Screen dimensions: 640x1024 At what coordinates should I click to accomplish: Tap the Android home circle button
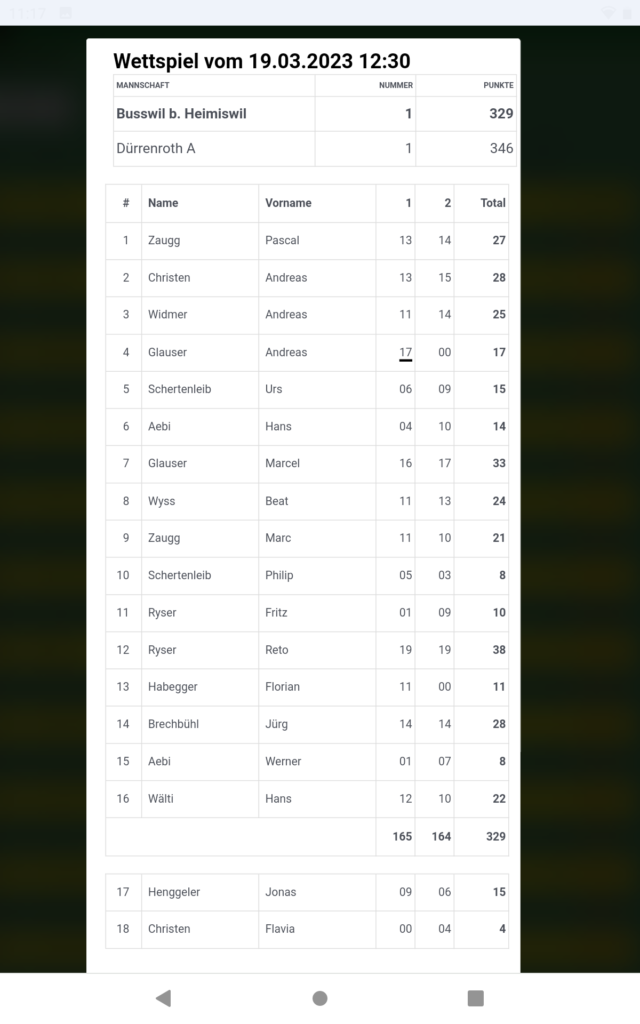pyautogui.click(x=320, y=998)
